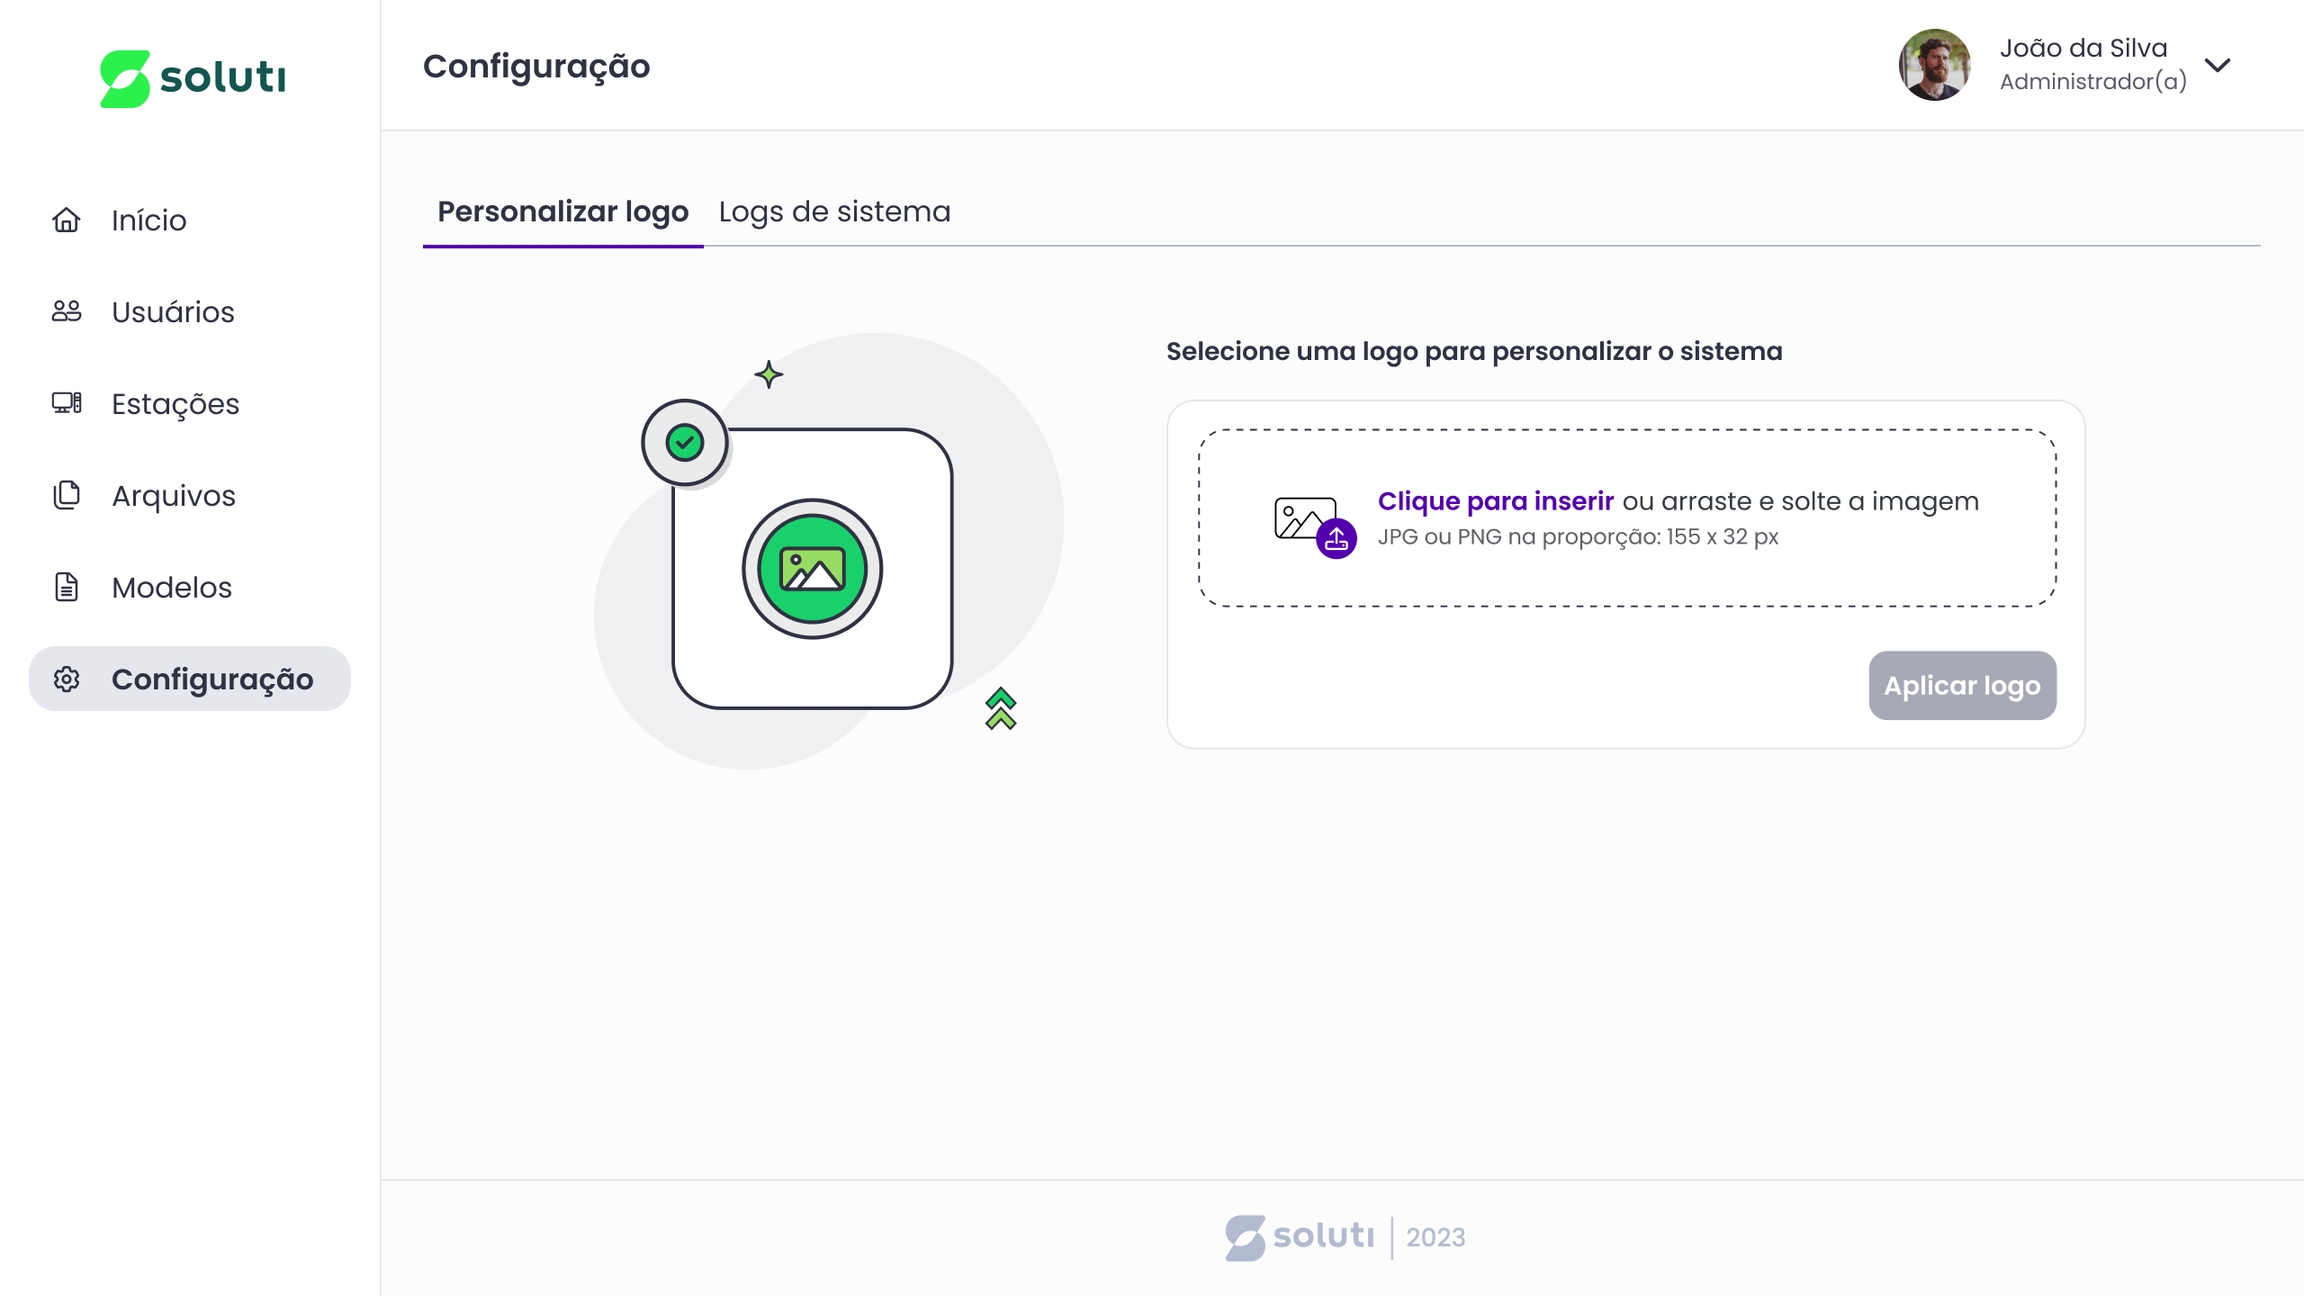Screen dimensions: 2304x1296
Task: Click the Soluti logo in the footer
Action: [x=1299, y=1237]
